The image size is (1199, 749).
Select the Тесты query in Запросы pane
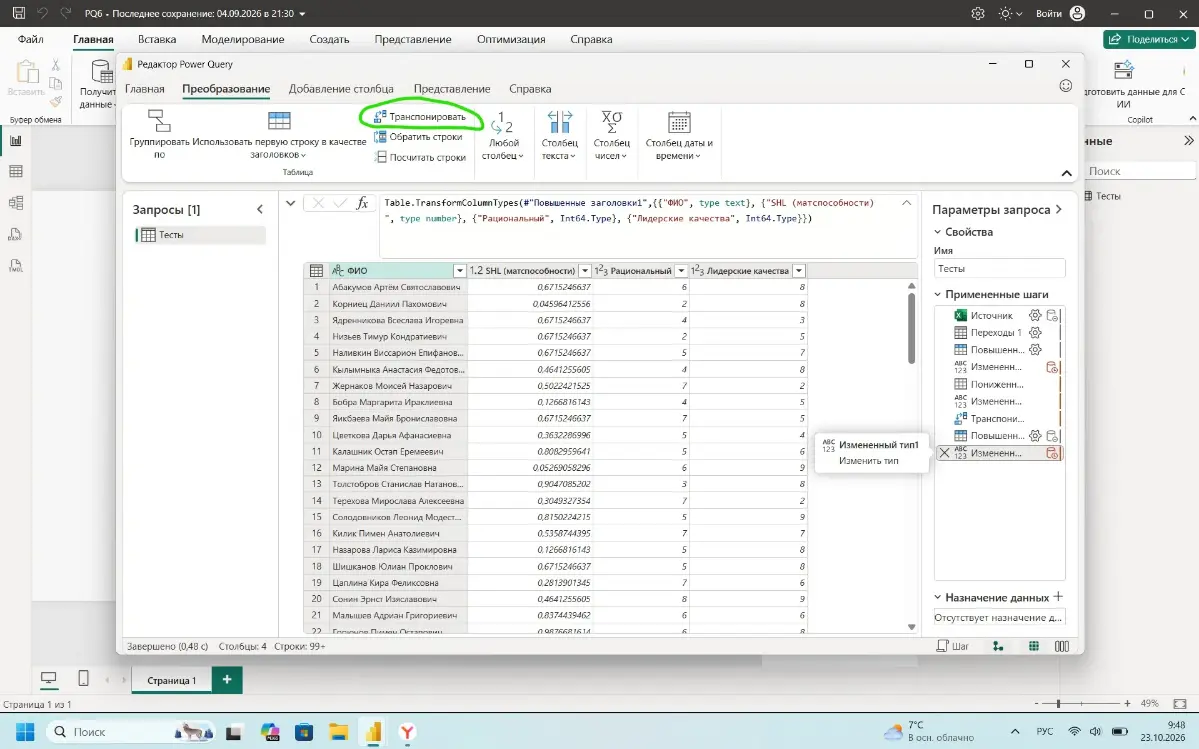tap(200, 235)
